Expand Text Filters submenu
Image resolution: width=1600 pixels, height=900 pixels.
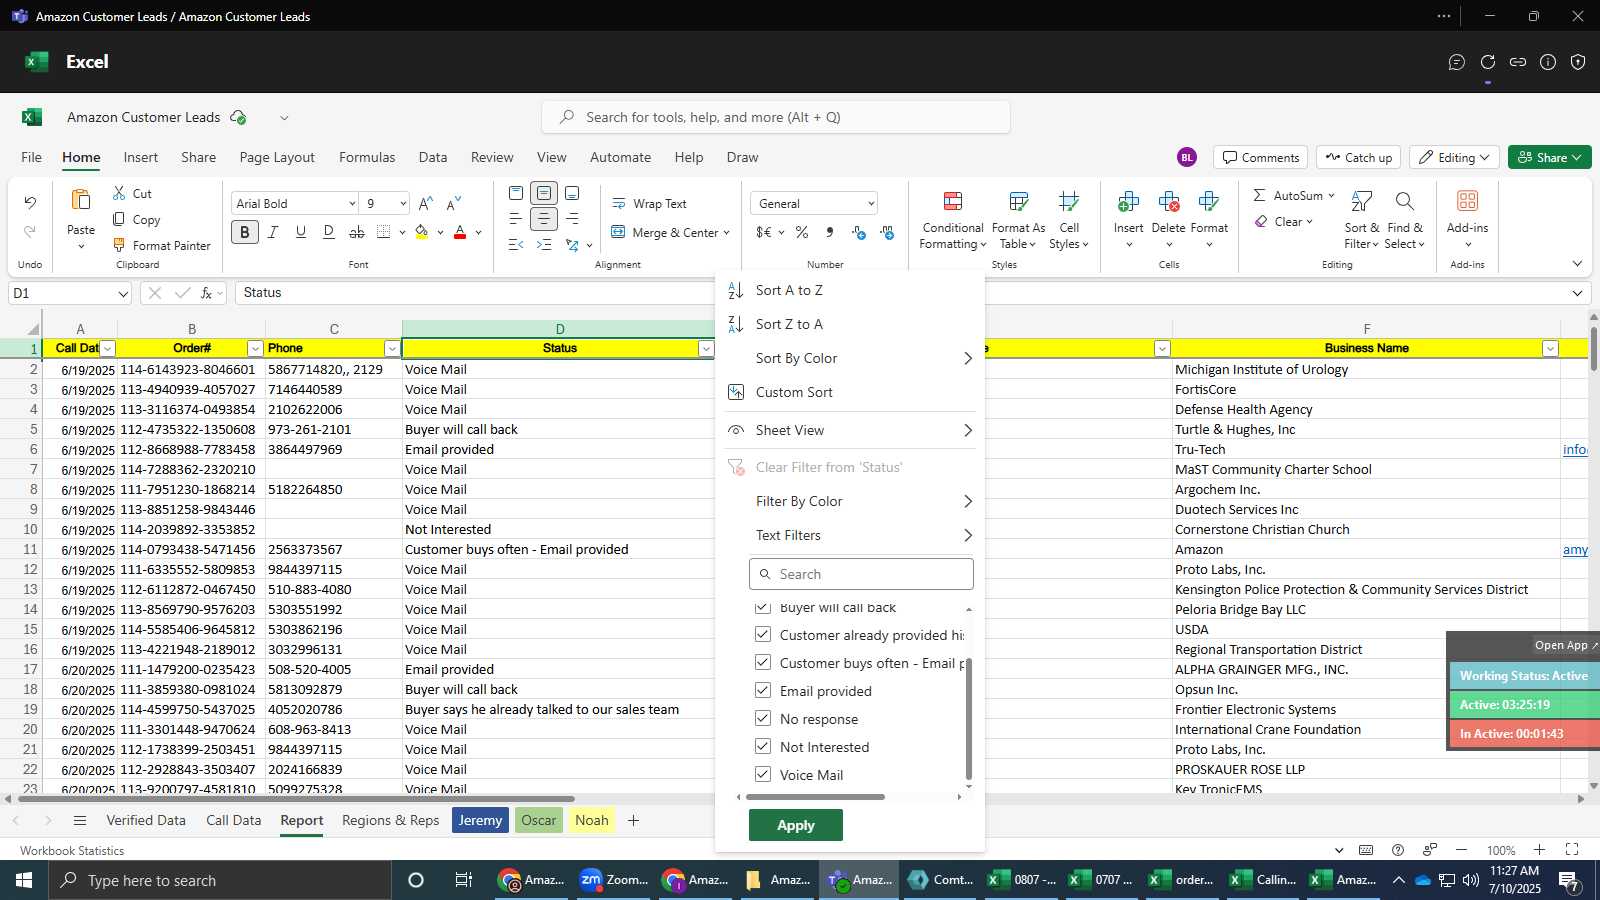(x=850, y=535)
